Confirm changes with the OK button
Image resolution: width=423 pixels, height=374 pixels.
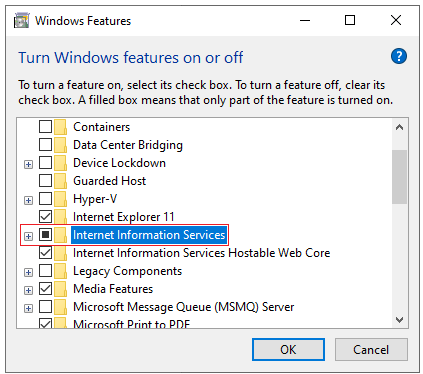[288, 349]
